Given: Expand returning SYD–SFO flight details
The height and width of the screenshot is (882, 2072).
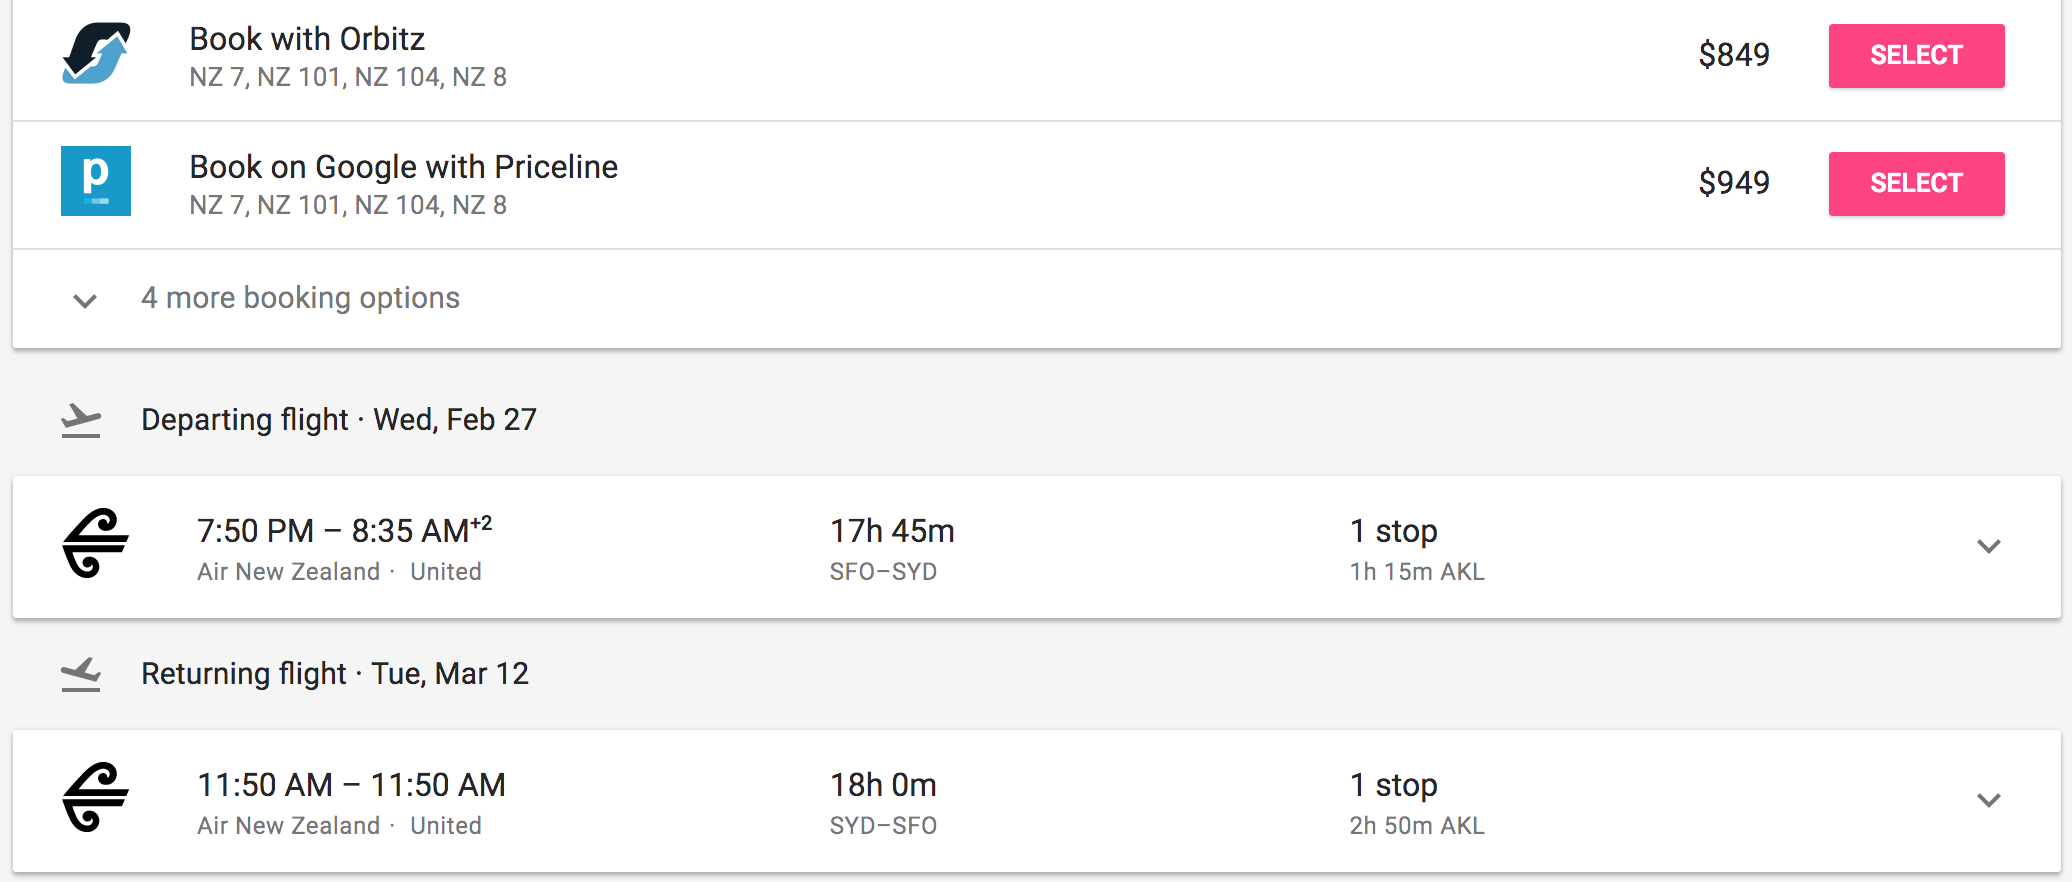Looking at the screenshot, I should (1988, 800).
